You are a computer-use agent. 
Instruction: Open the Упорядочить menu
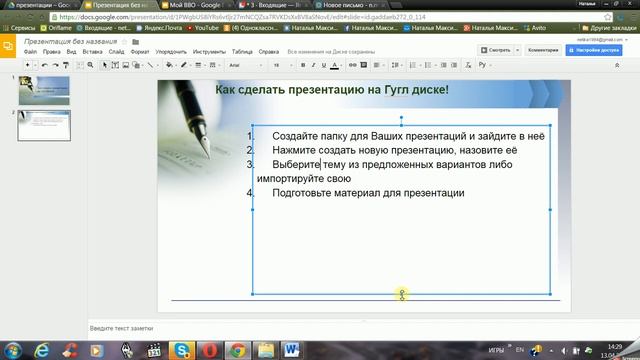171,52
